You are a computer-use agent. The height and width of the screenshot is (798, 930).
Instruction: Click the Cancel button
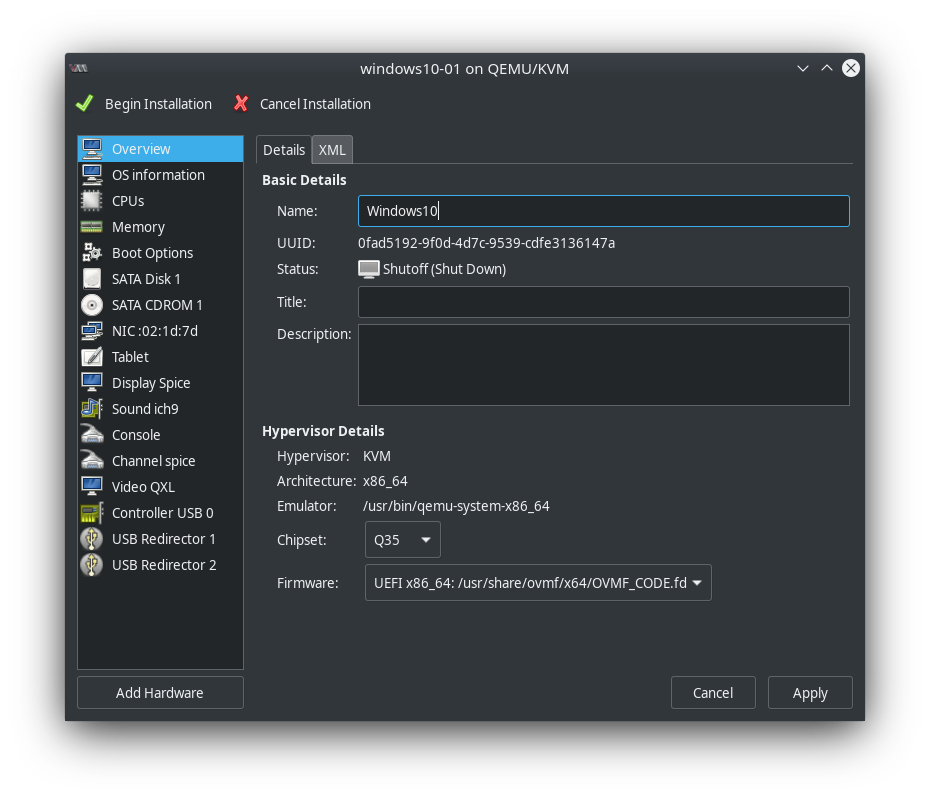click(x=713, y=692)
